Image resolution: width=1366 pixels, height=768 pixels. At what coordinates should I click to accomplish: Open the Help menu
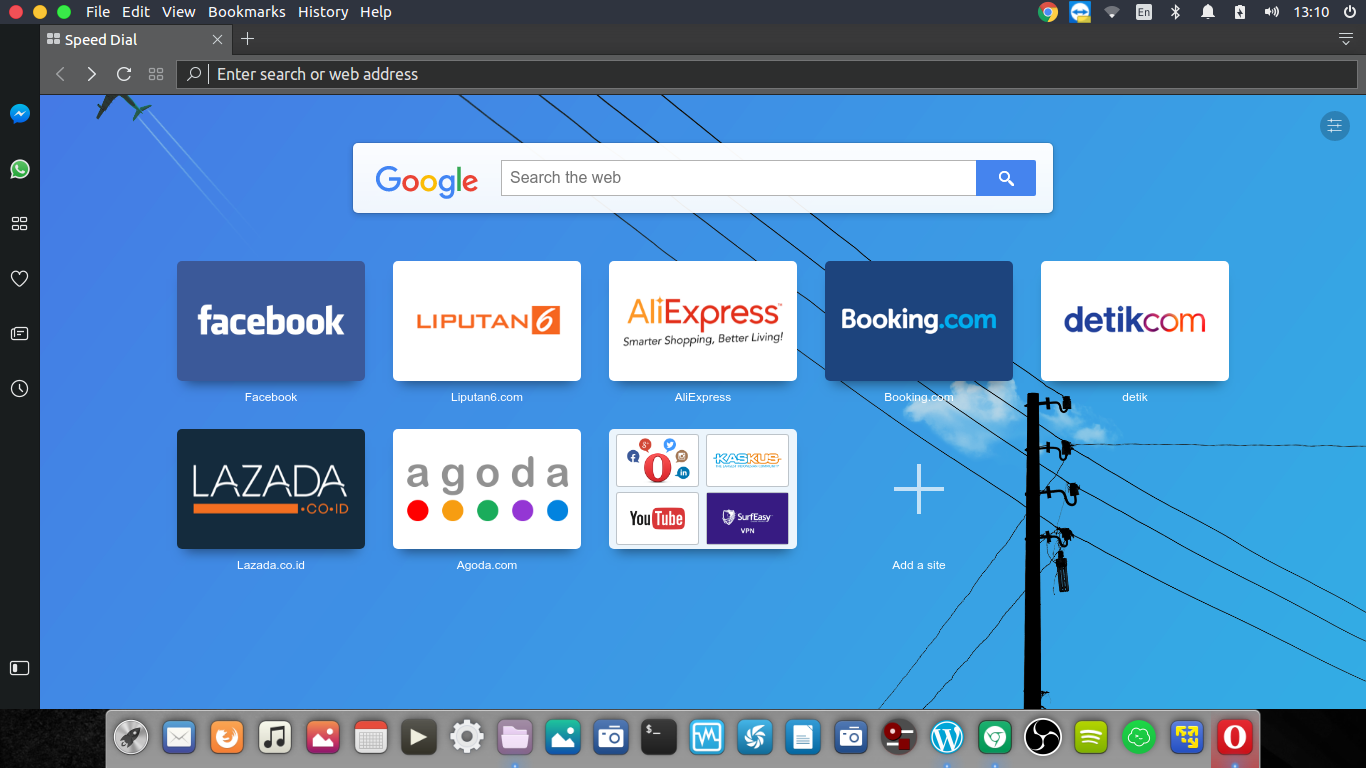point(376,12)
